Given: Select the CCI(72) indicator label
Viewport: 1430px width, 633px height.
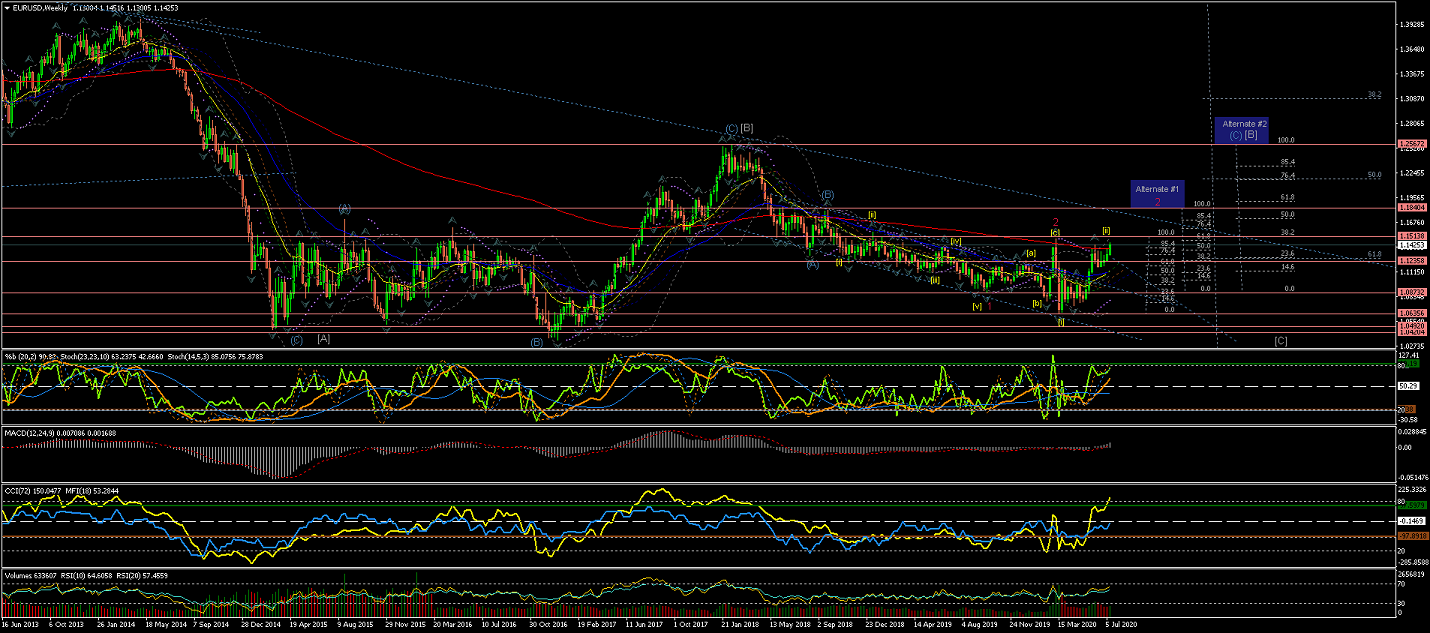Looking at the screenshot, I should 17,490.
